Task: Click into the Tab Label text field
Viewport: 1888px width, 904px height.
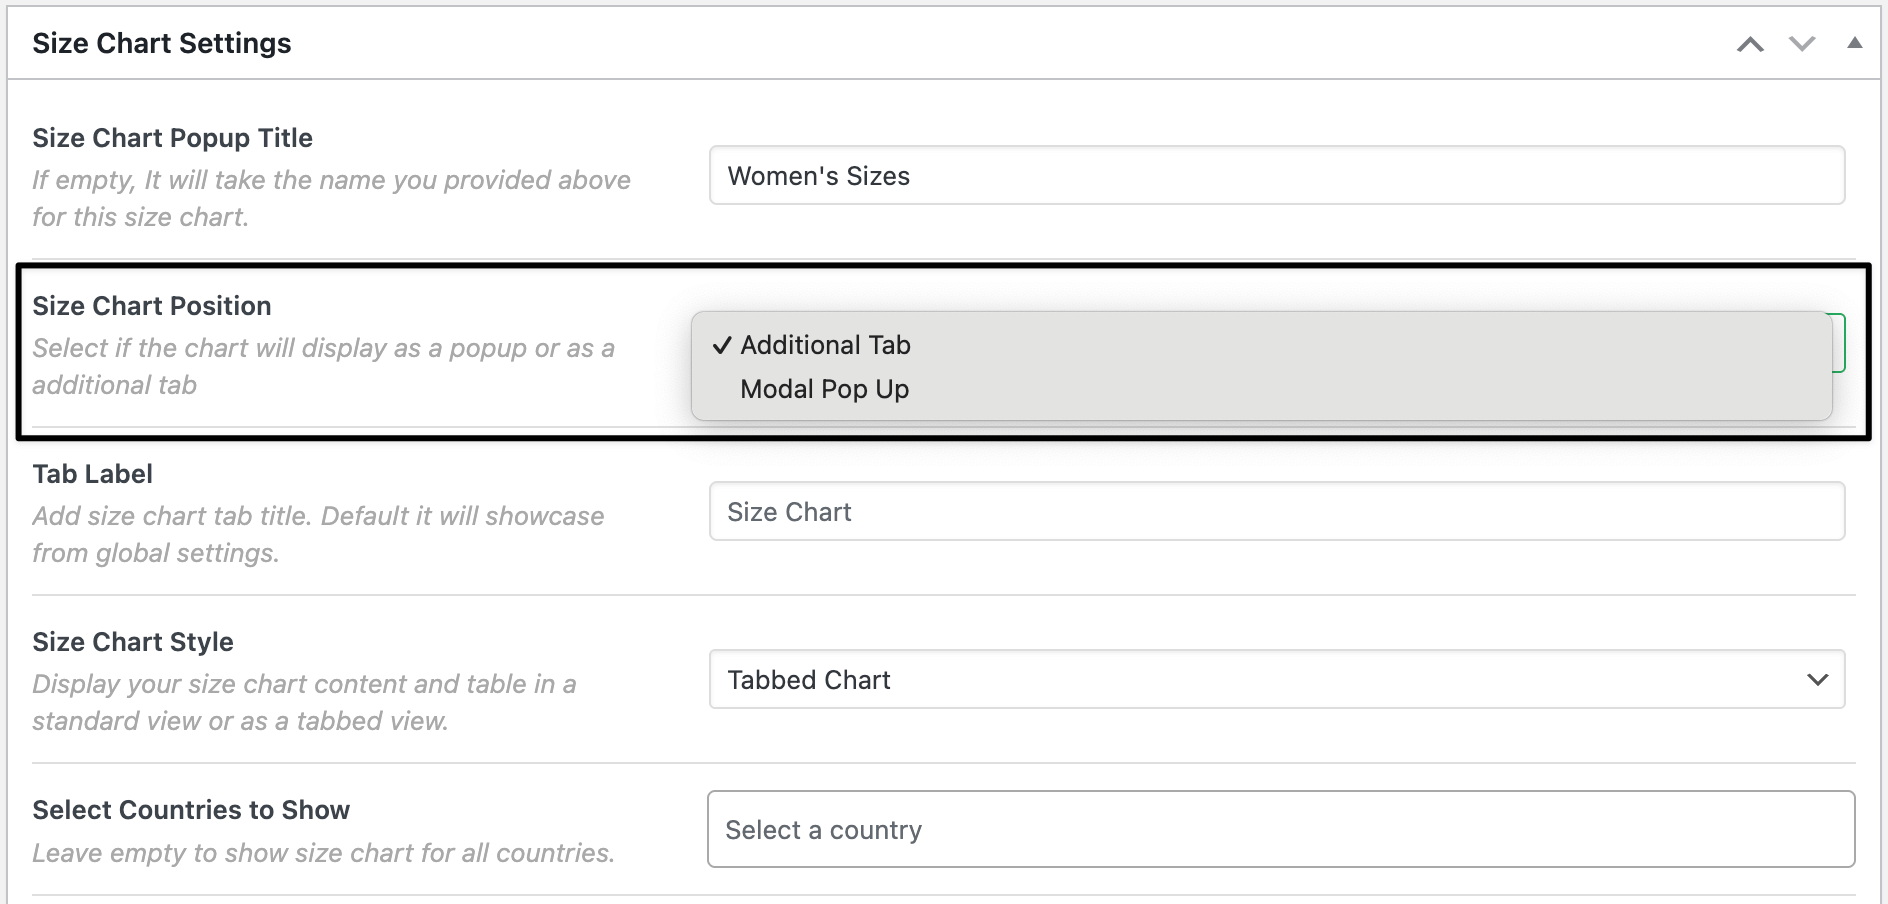Action: 1276,512
